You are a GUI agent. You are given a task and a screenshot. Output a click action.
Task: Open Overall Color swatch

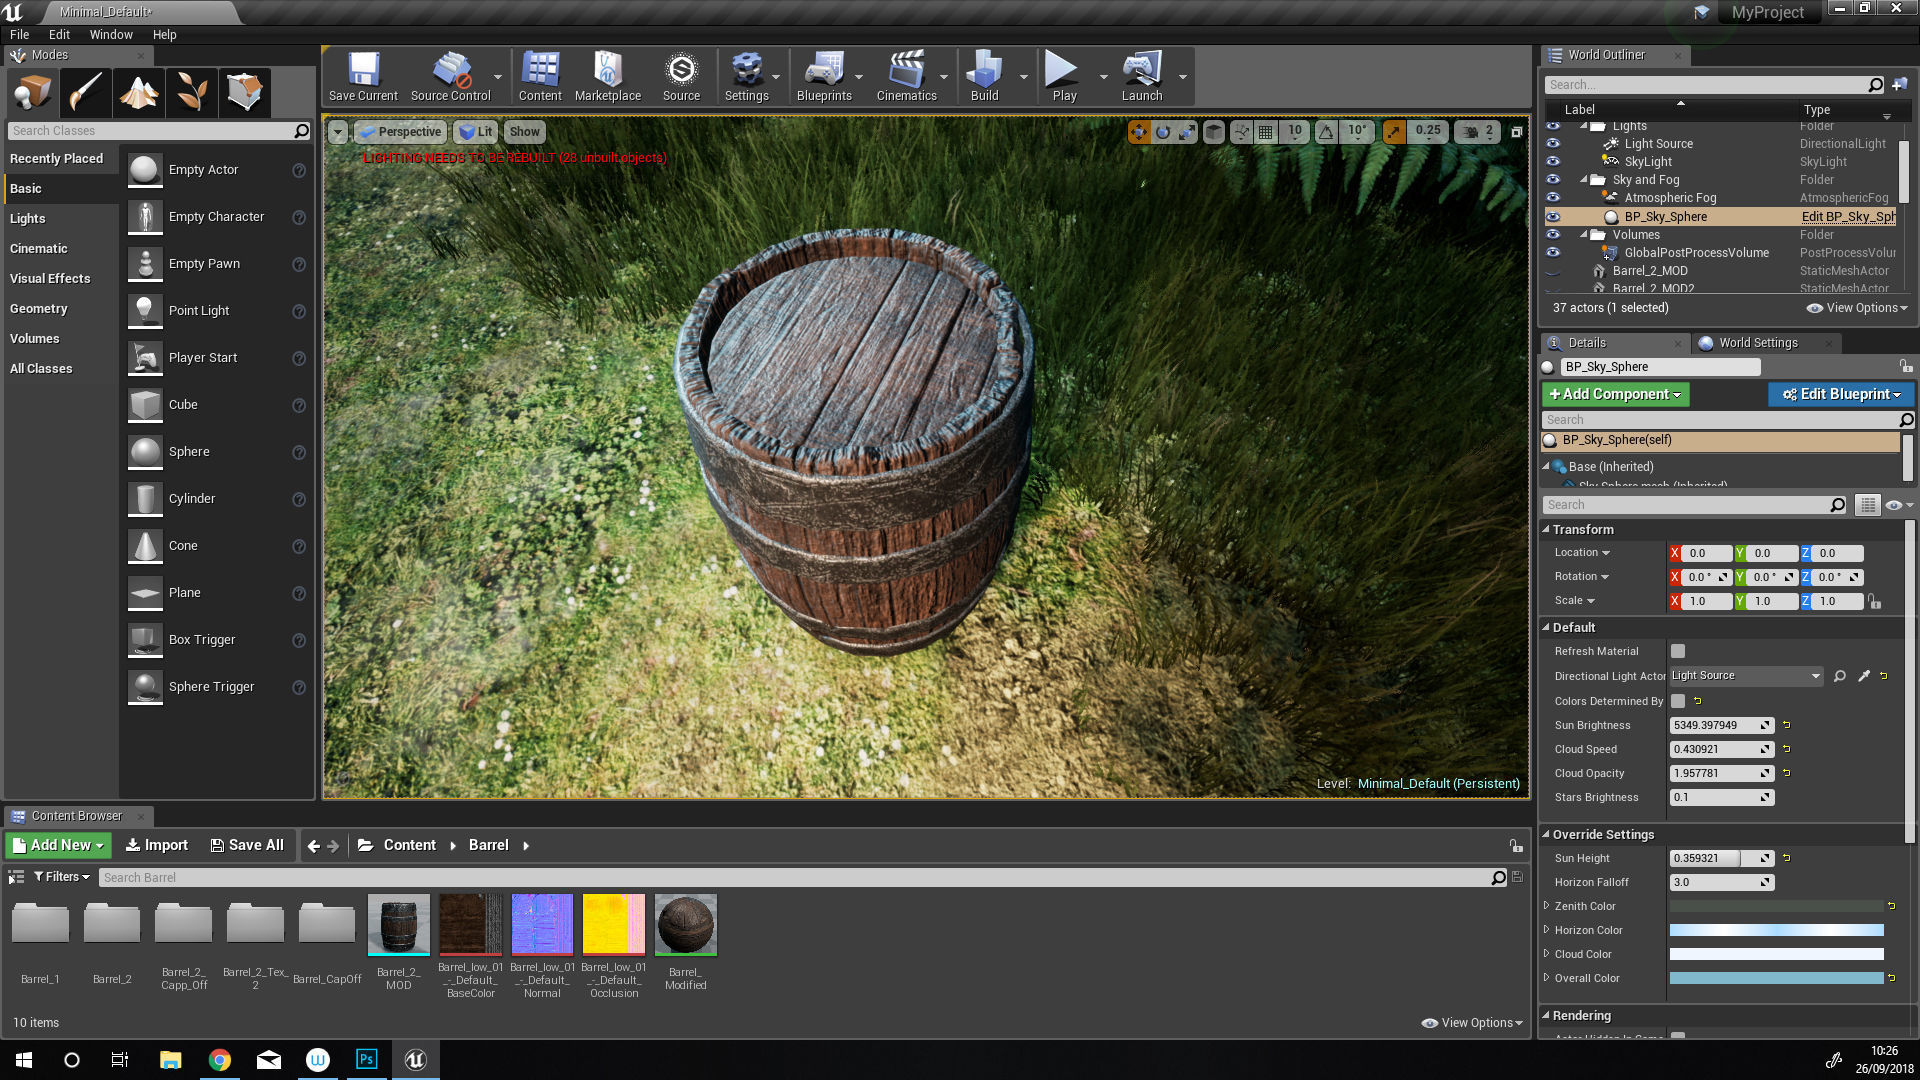click(1776, 979)
